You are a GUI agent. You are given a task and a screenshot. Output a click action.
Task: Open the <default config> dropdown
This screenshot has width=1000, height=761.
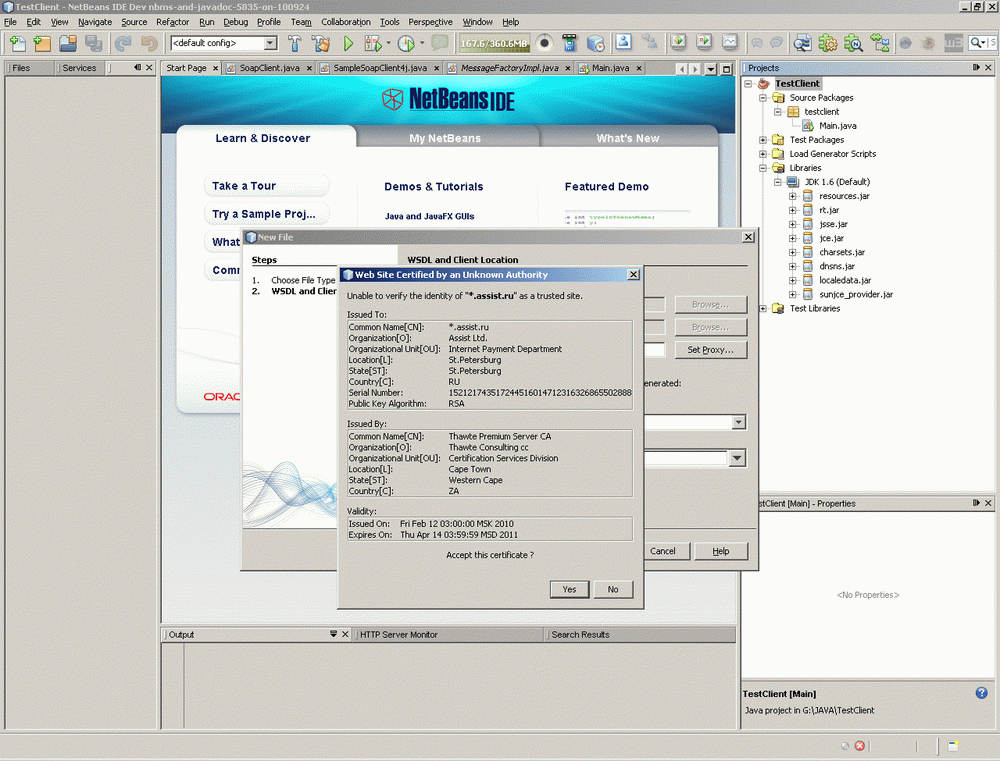tap(270, 43)
